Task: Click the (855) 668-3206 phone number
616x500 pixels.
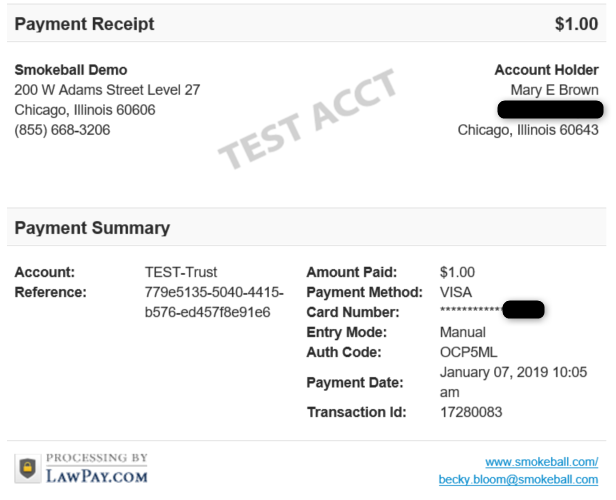Action: tap(62, 130)
